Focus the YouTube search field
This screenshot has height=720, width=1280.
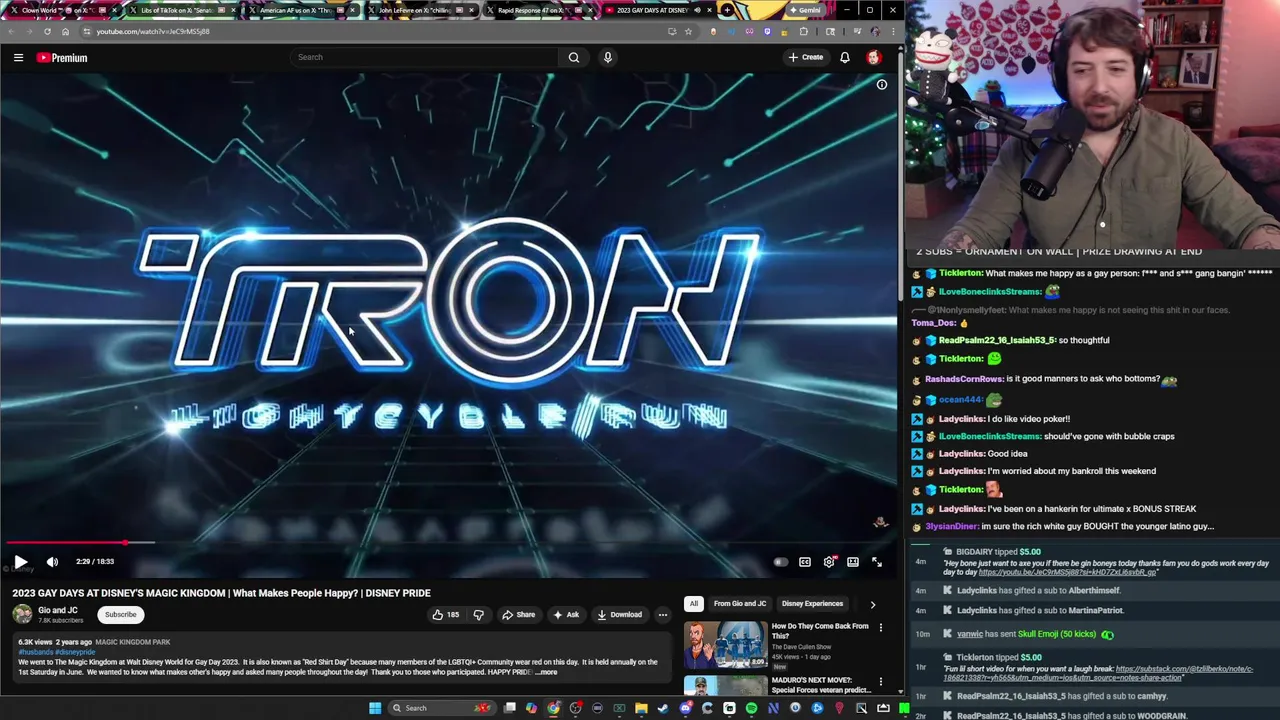point(425,57)
